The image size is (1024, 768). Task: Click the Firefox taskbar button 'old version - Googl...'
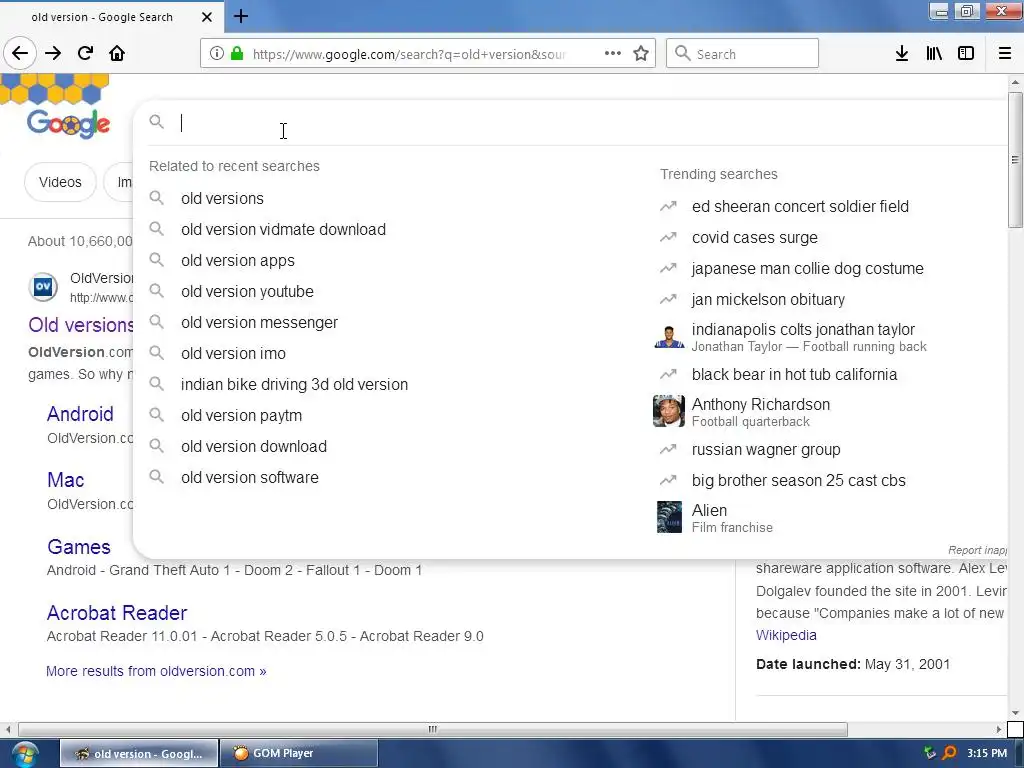tap(139, 753)
